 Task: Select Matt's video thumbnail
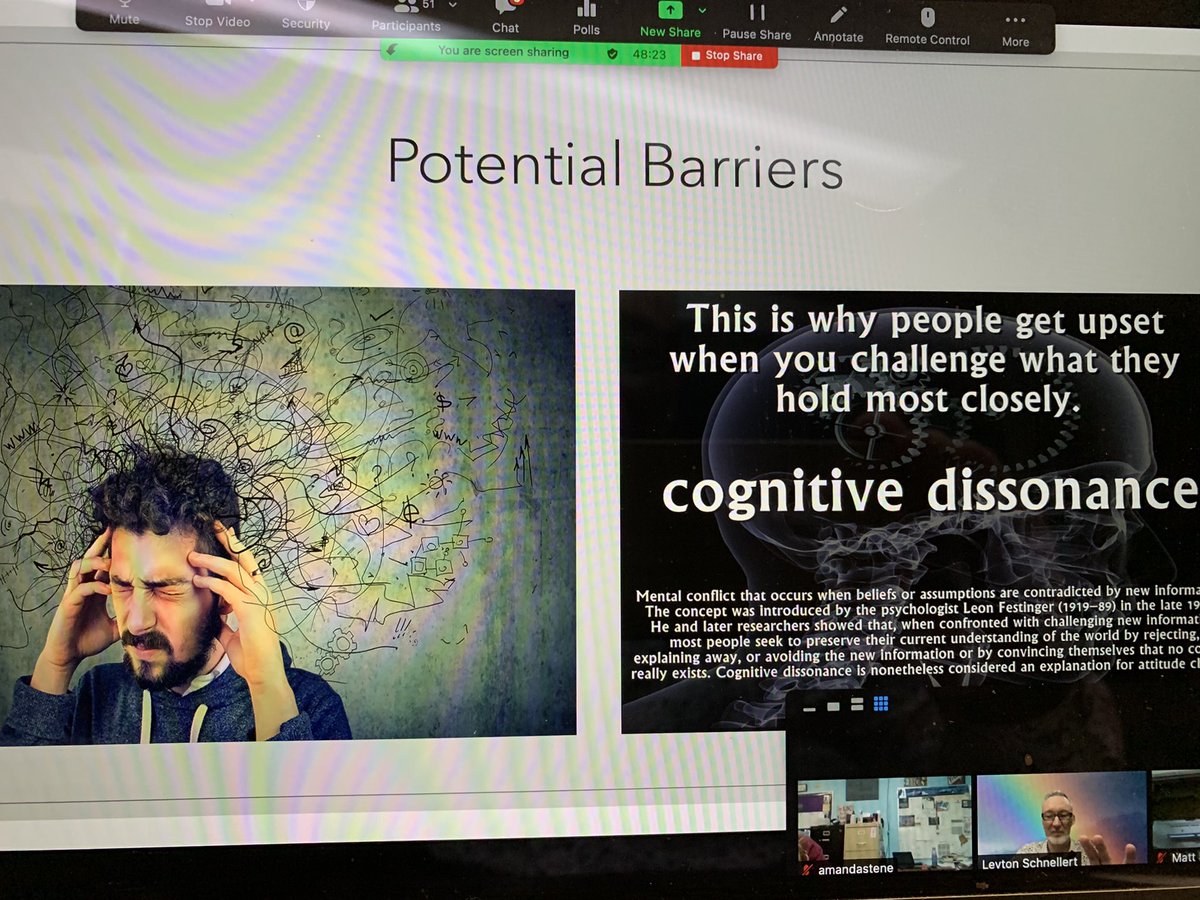(x=1176, y=816)
